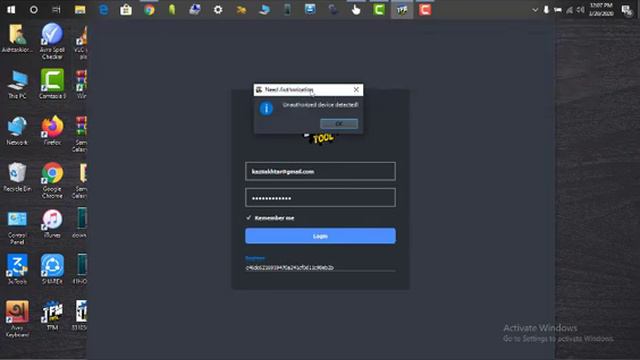This screenshot has width=640, height=360.
Task: Select the active JFM tool taskbar icon
Action: 402,9
